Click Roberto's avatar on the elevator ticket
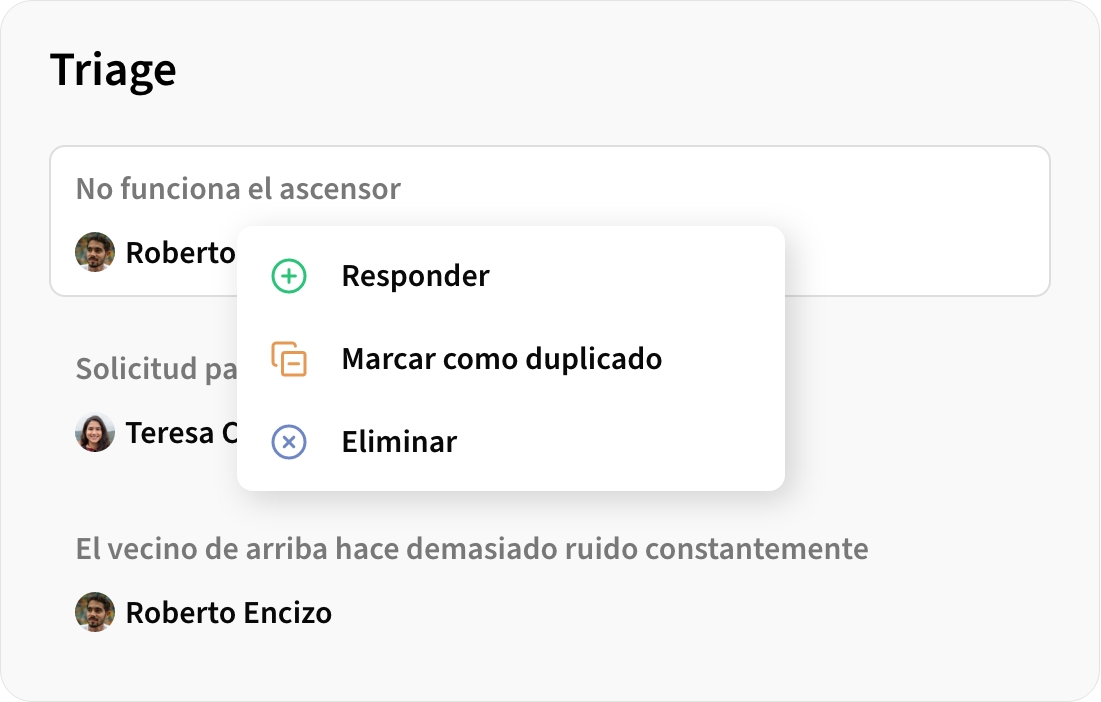1101x702 pixels. (95, 252)
